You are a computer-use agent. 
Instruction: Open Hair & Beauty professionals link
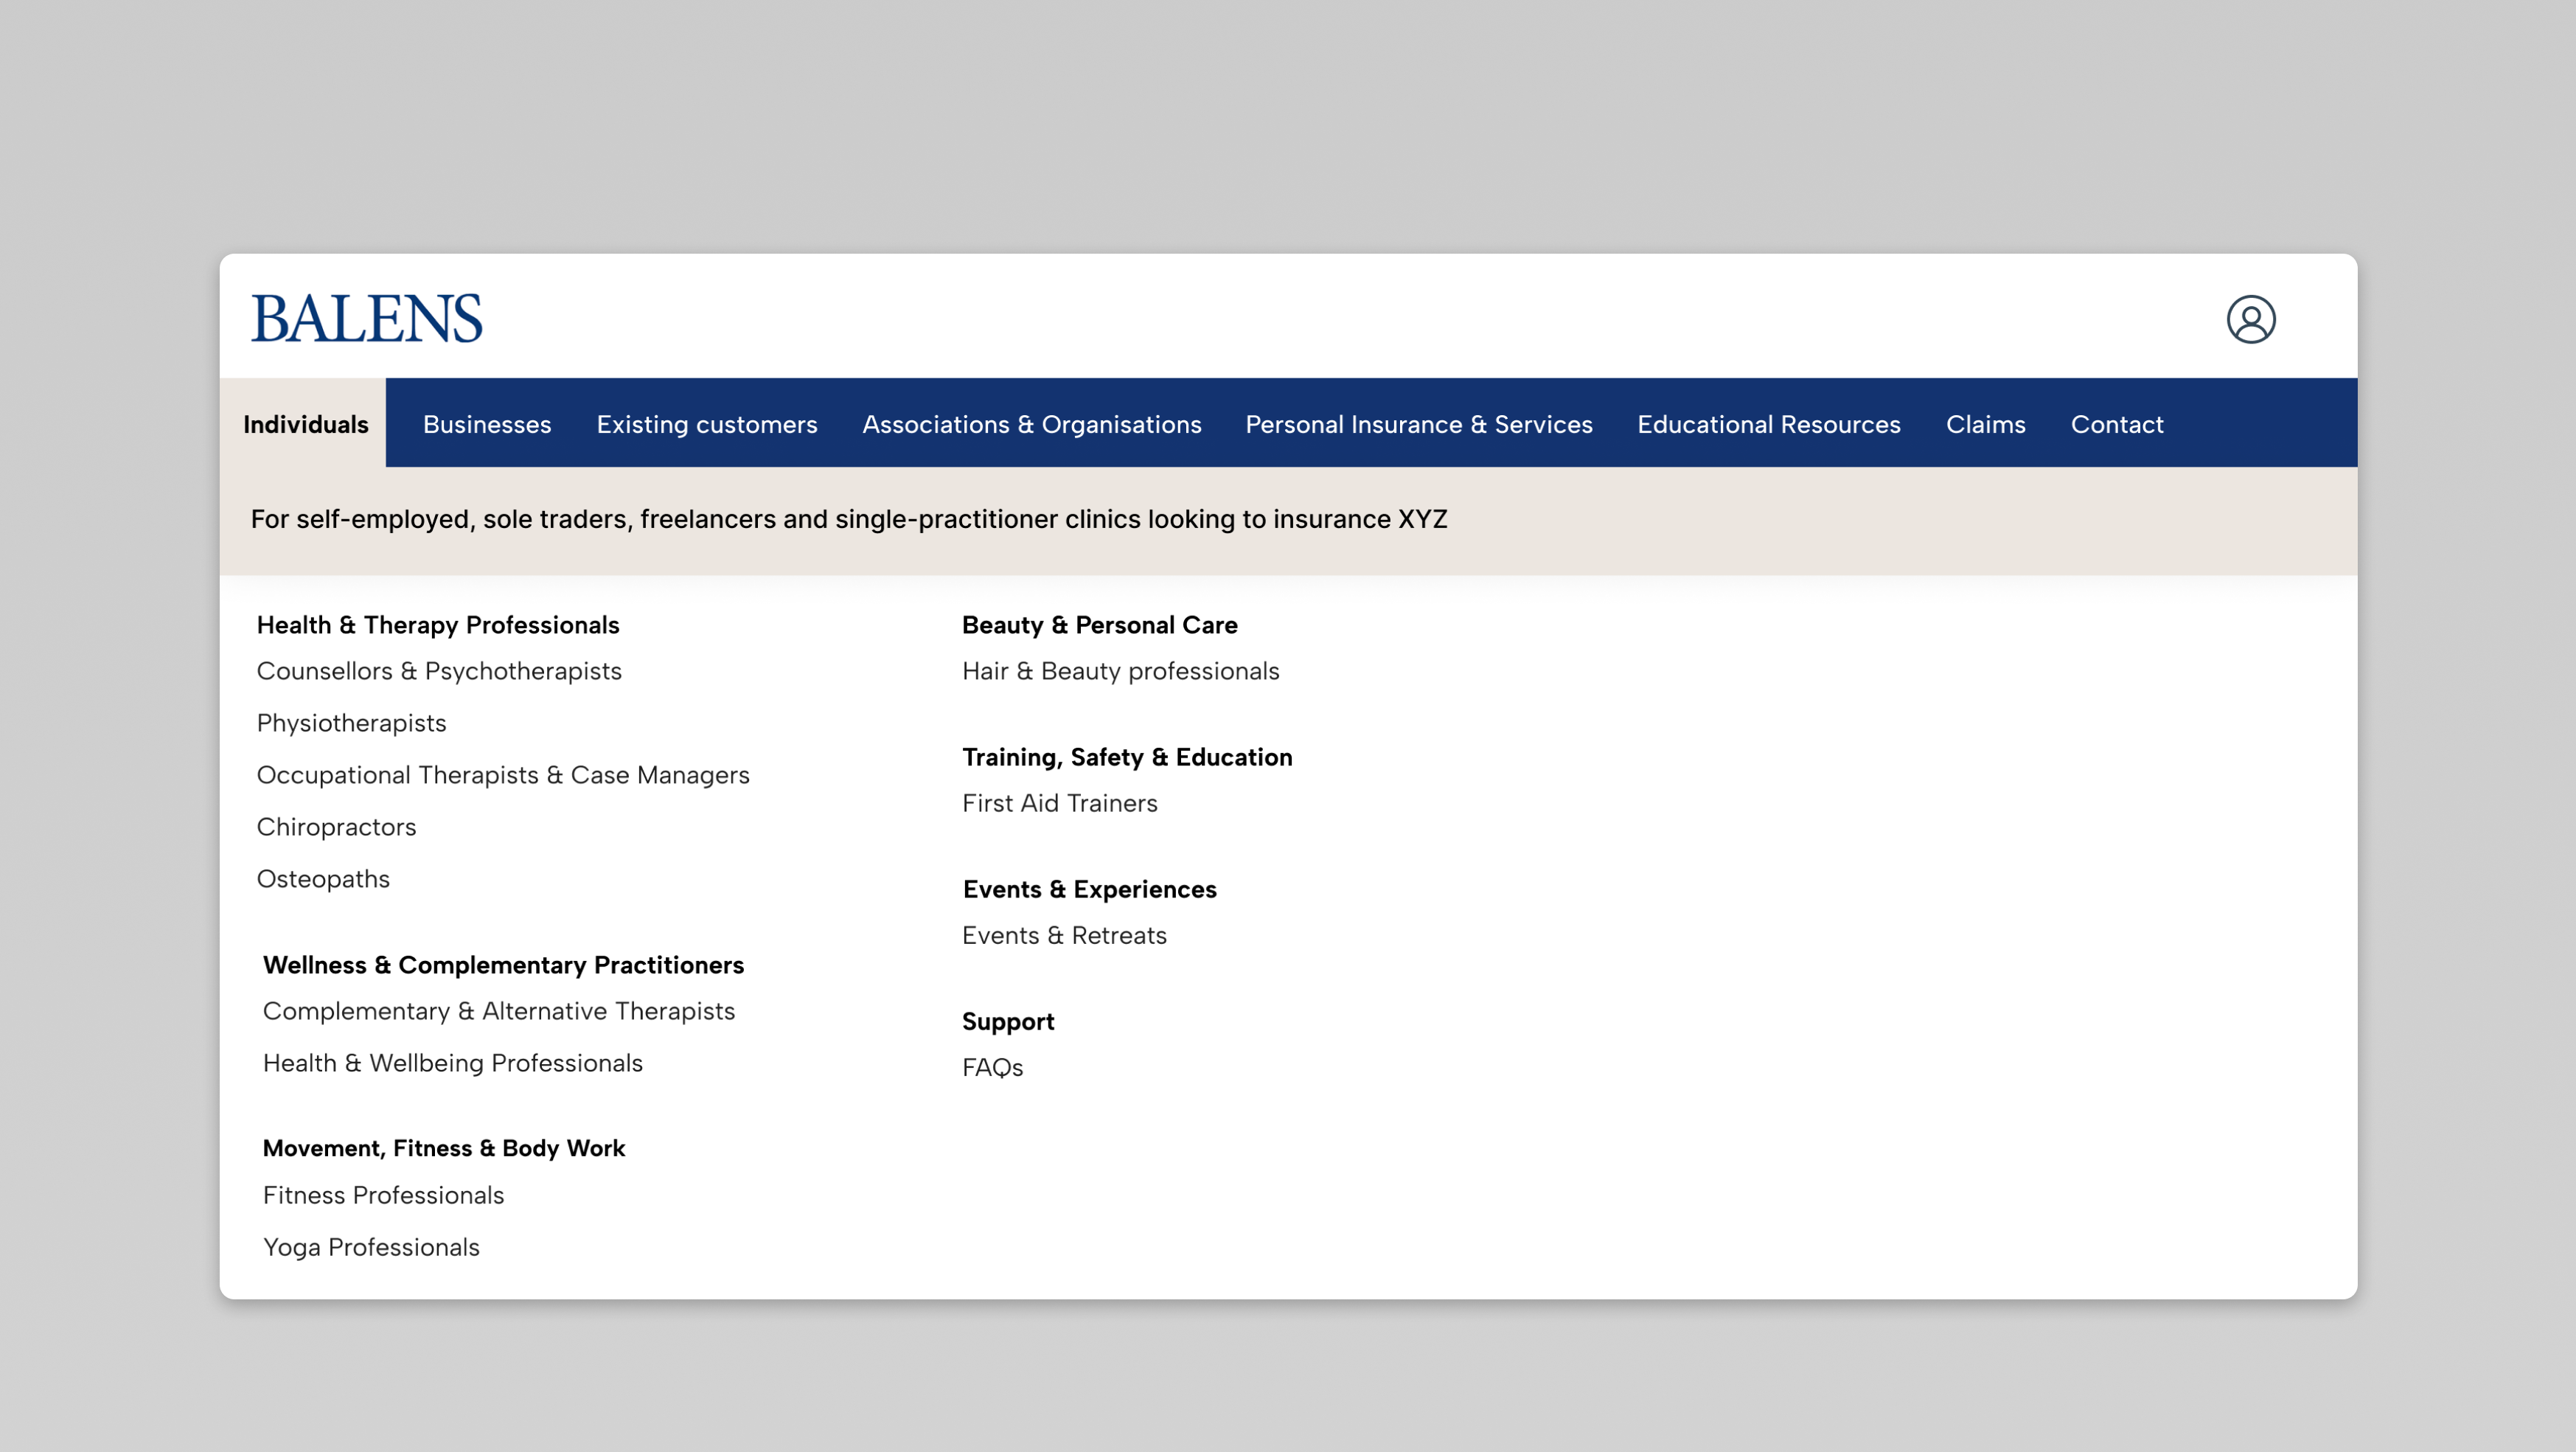click(x=1120, y=671)
